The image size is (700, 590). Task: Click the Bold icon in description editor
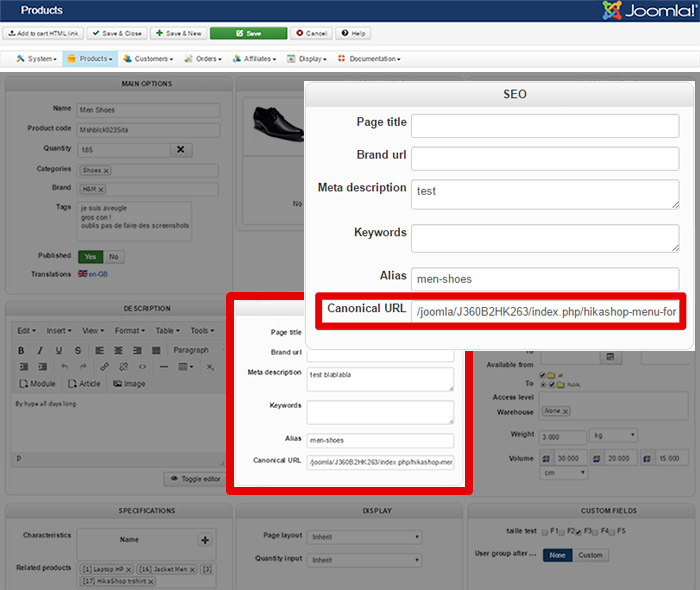22,350
